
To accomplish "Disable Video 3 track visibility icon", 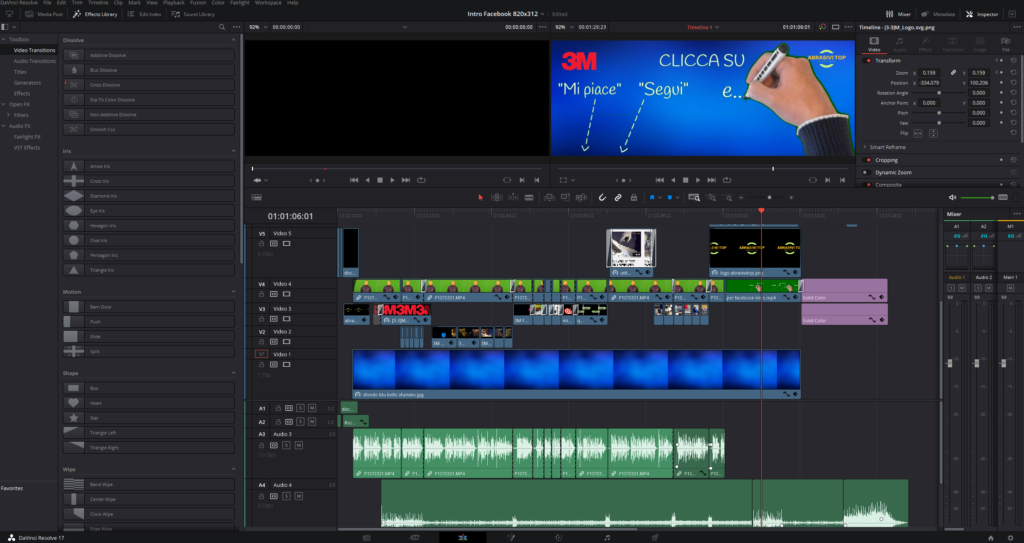I will coord(286,319).
